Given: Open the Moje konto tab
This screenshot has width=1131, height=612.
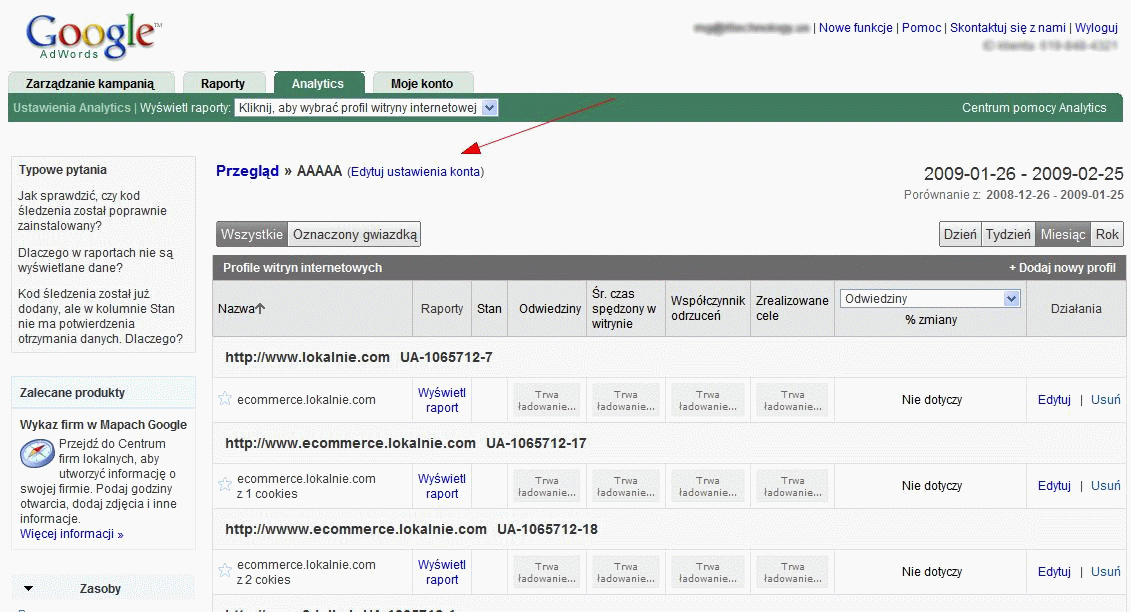Looking at the screenshot, I should click(x=422, y=84).
